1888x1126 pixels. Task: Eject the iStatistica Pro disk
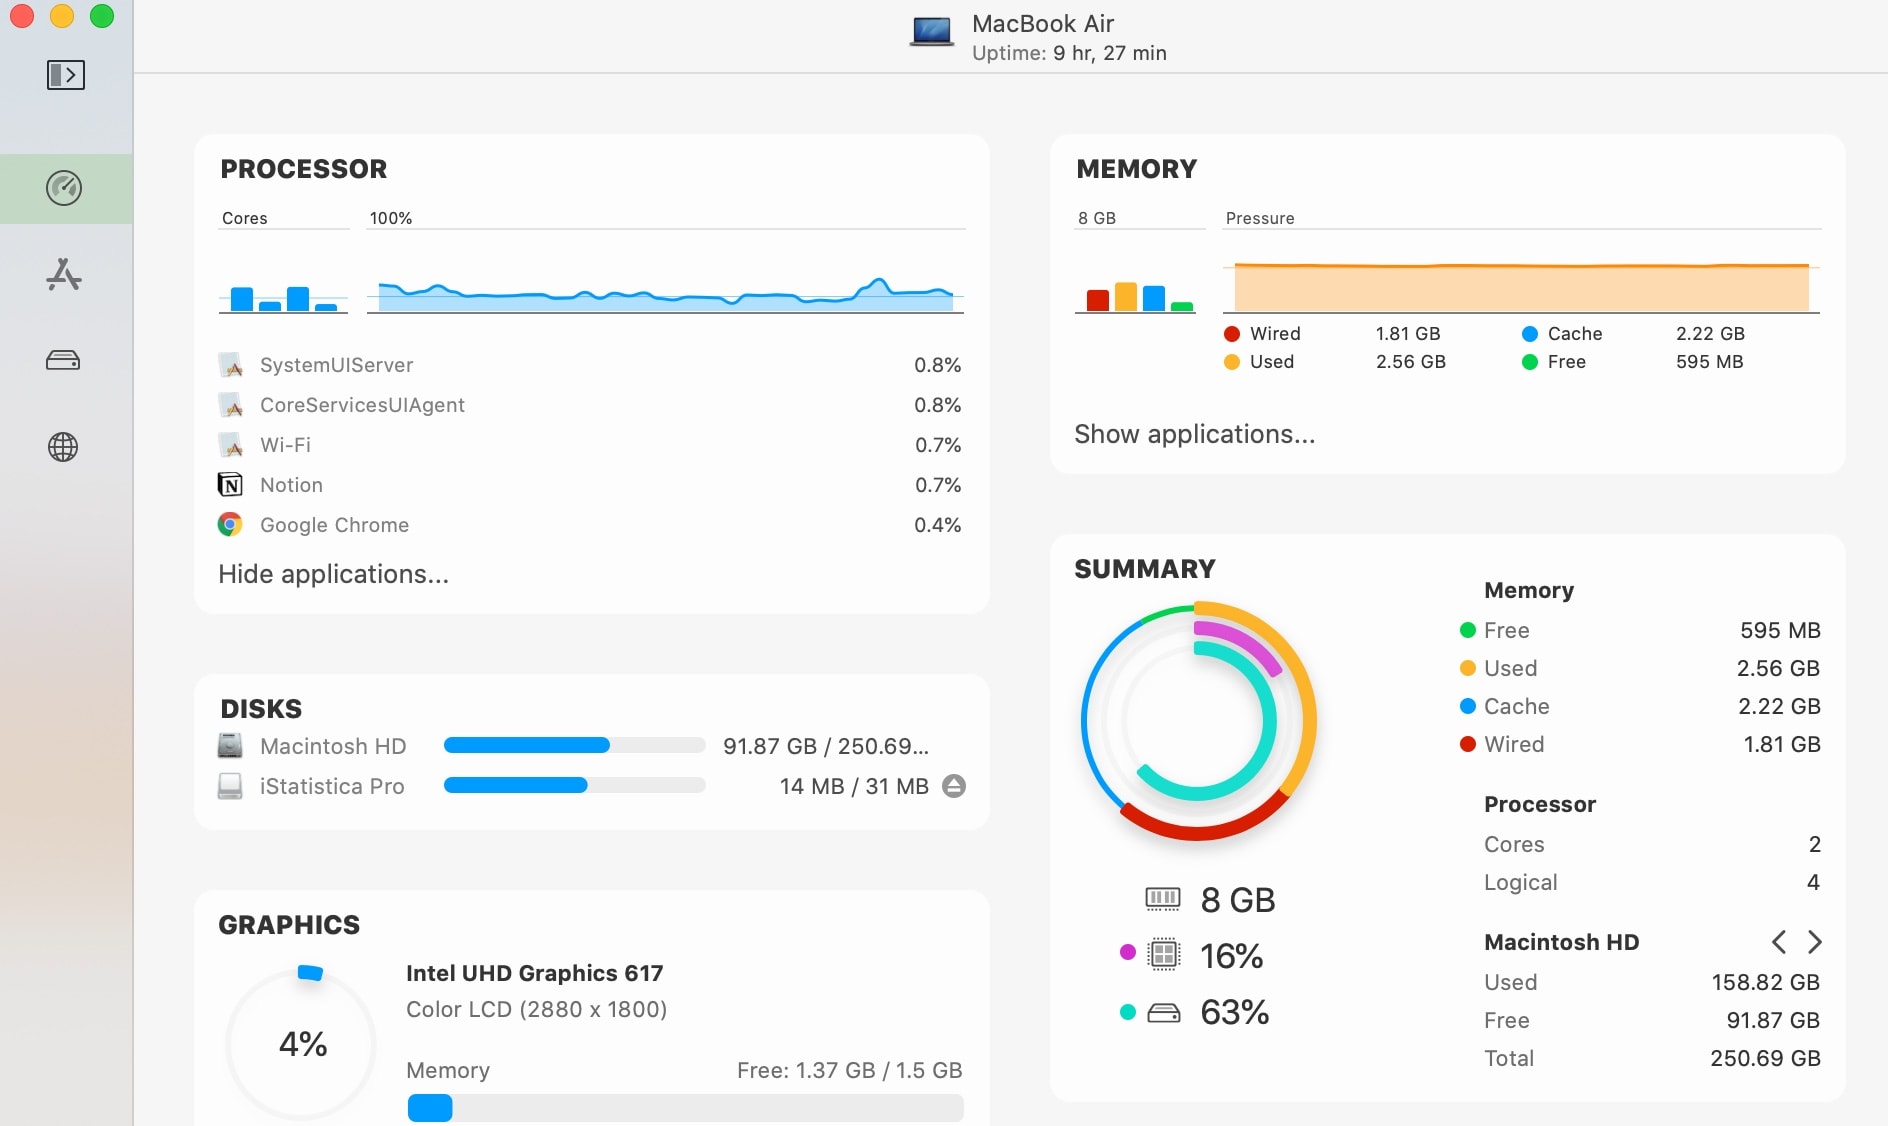[954, 786]
